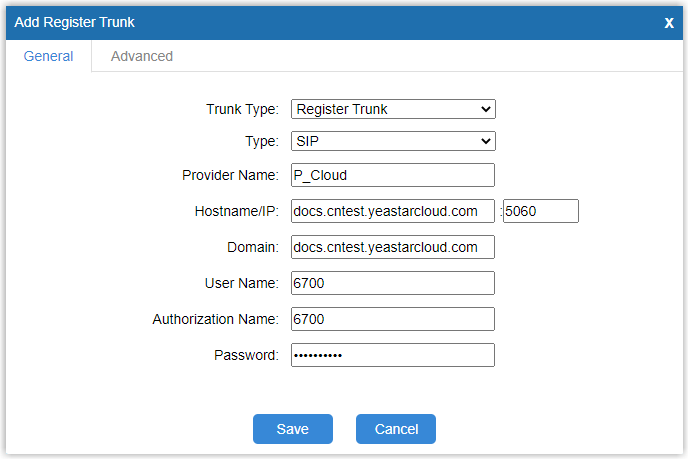Click the Authorization Name label
This screenshot has width=689, height=460.
215,319
